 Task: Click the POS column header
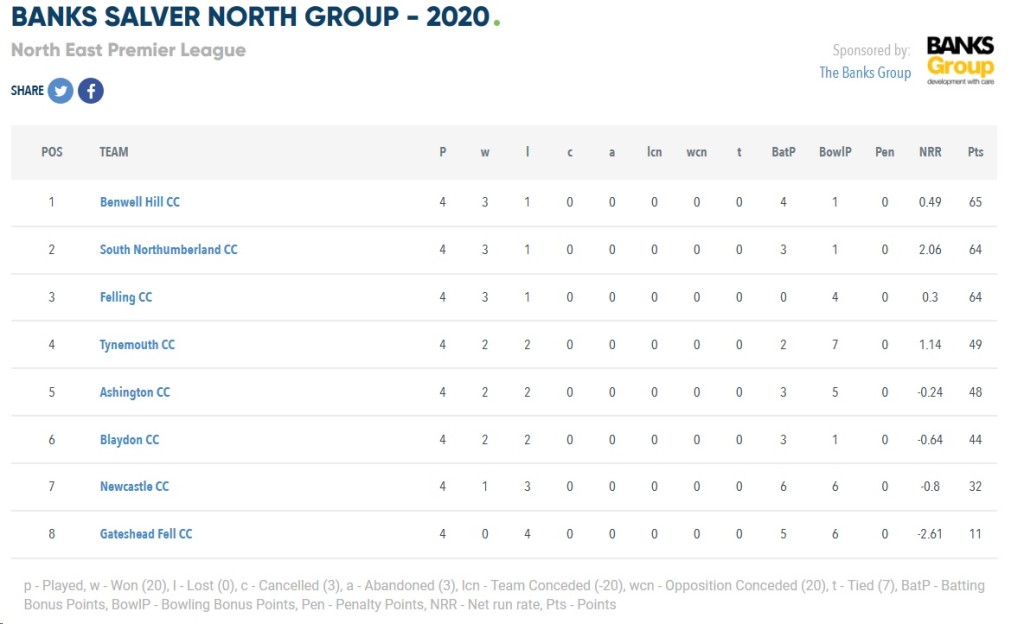point(52,152)
